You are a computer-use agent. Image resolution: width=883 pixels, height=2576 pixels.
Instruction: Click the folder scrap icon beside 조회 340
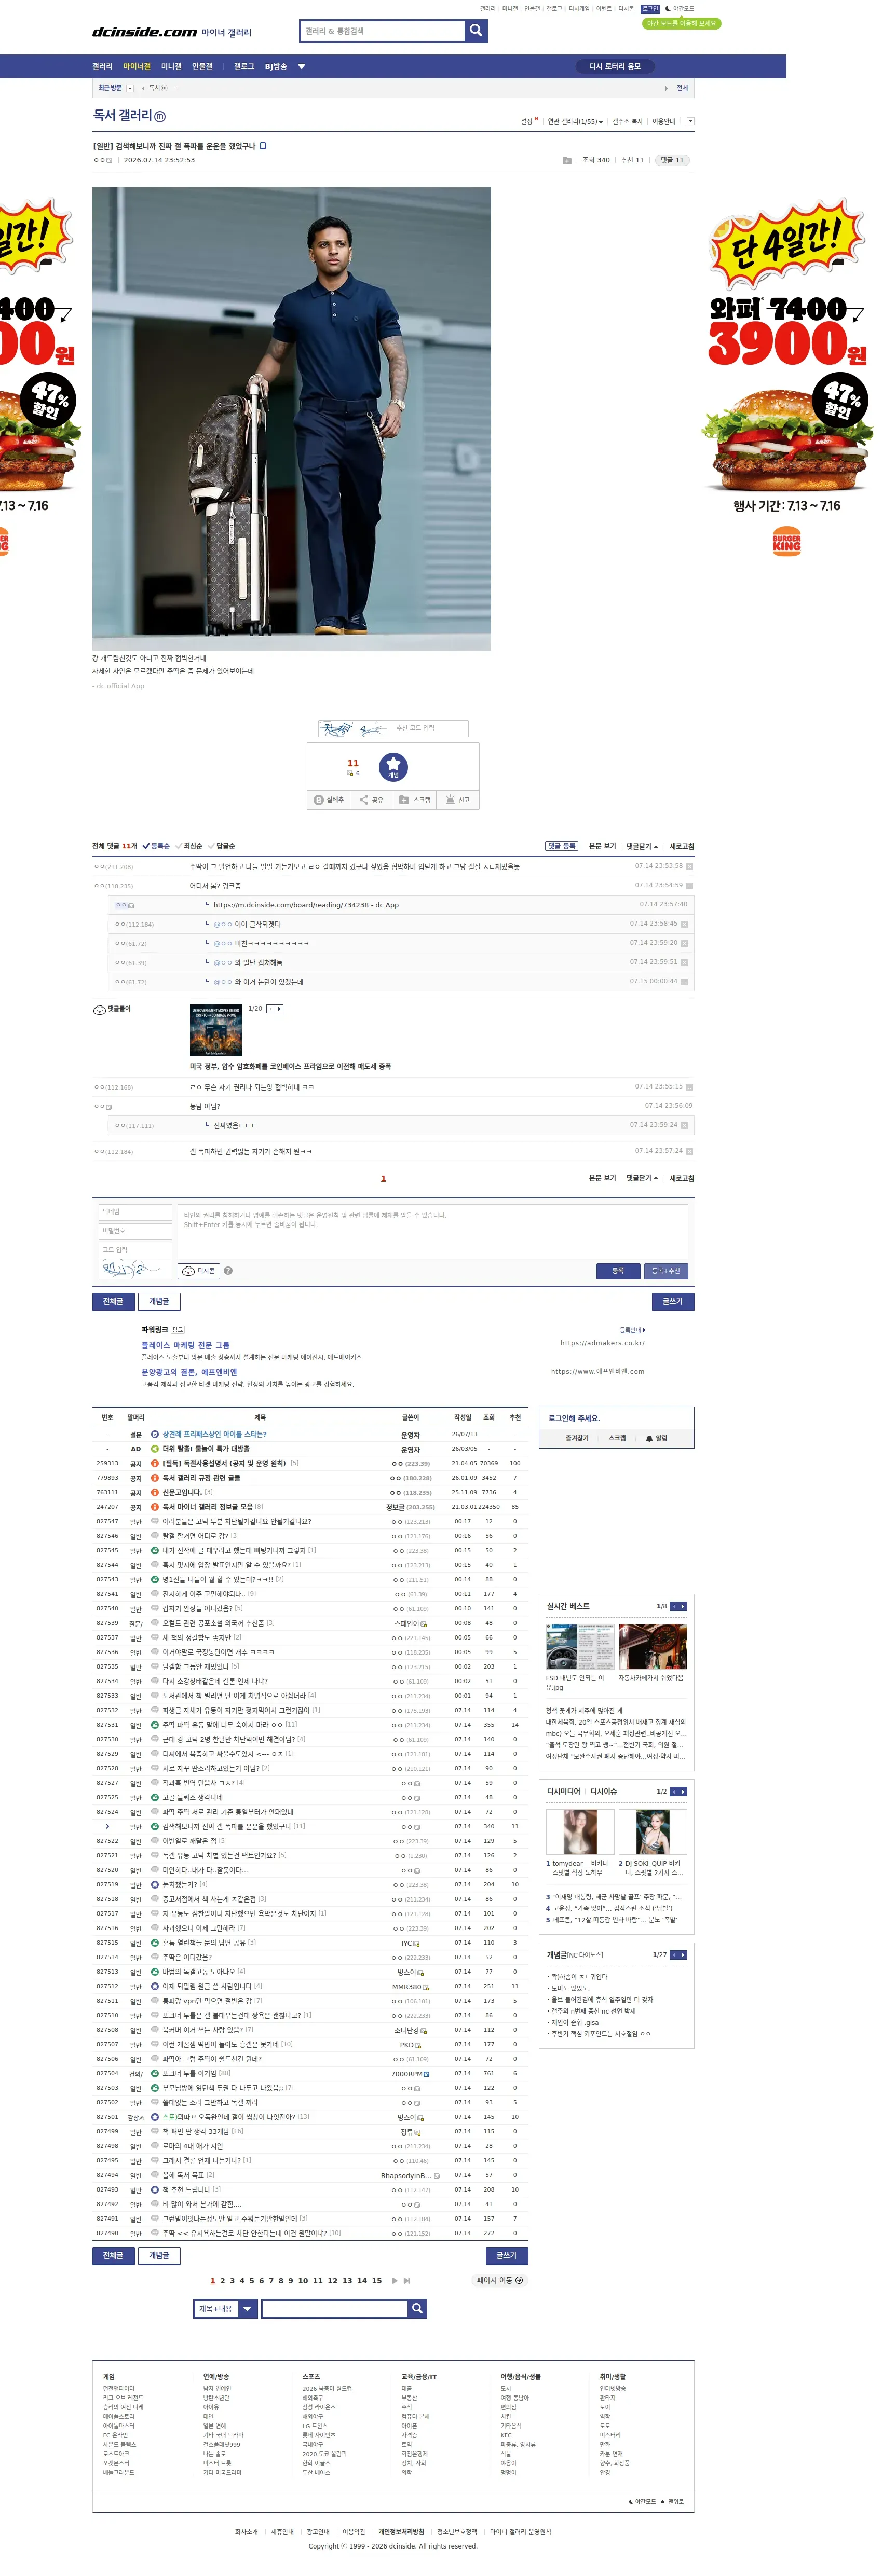point(567,160)
